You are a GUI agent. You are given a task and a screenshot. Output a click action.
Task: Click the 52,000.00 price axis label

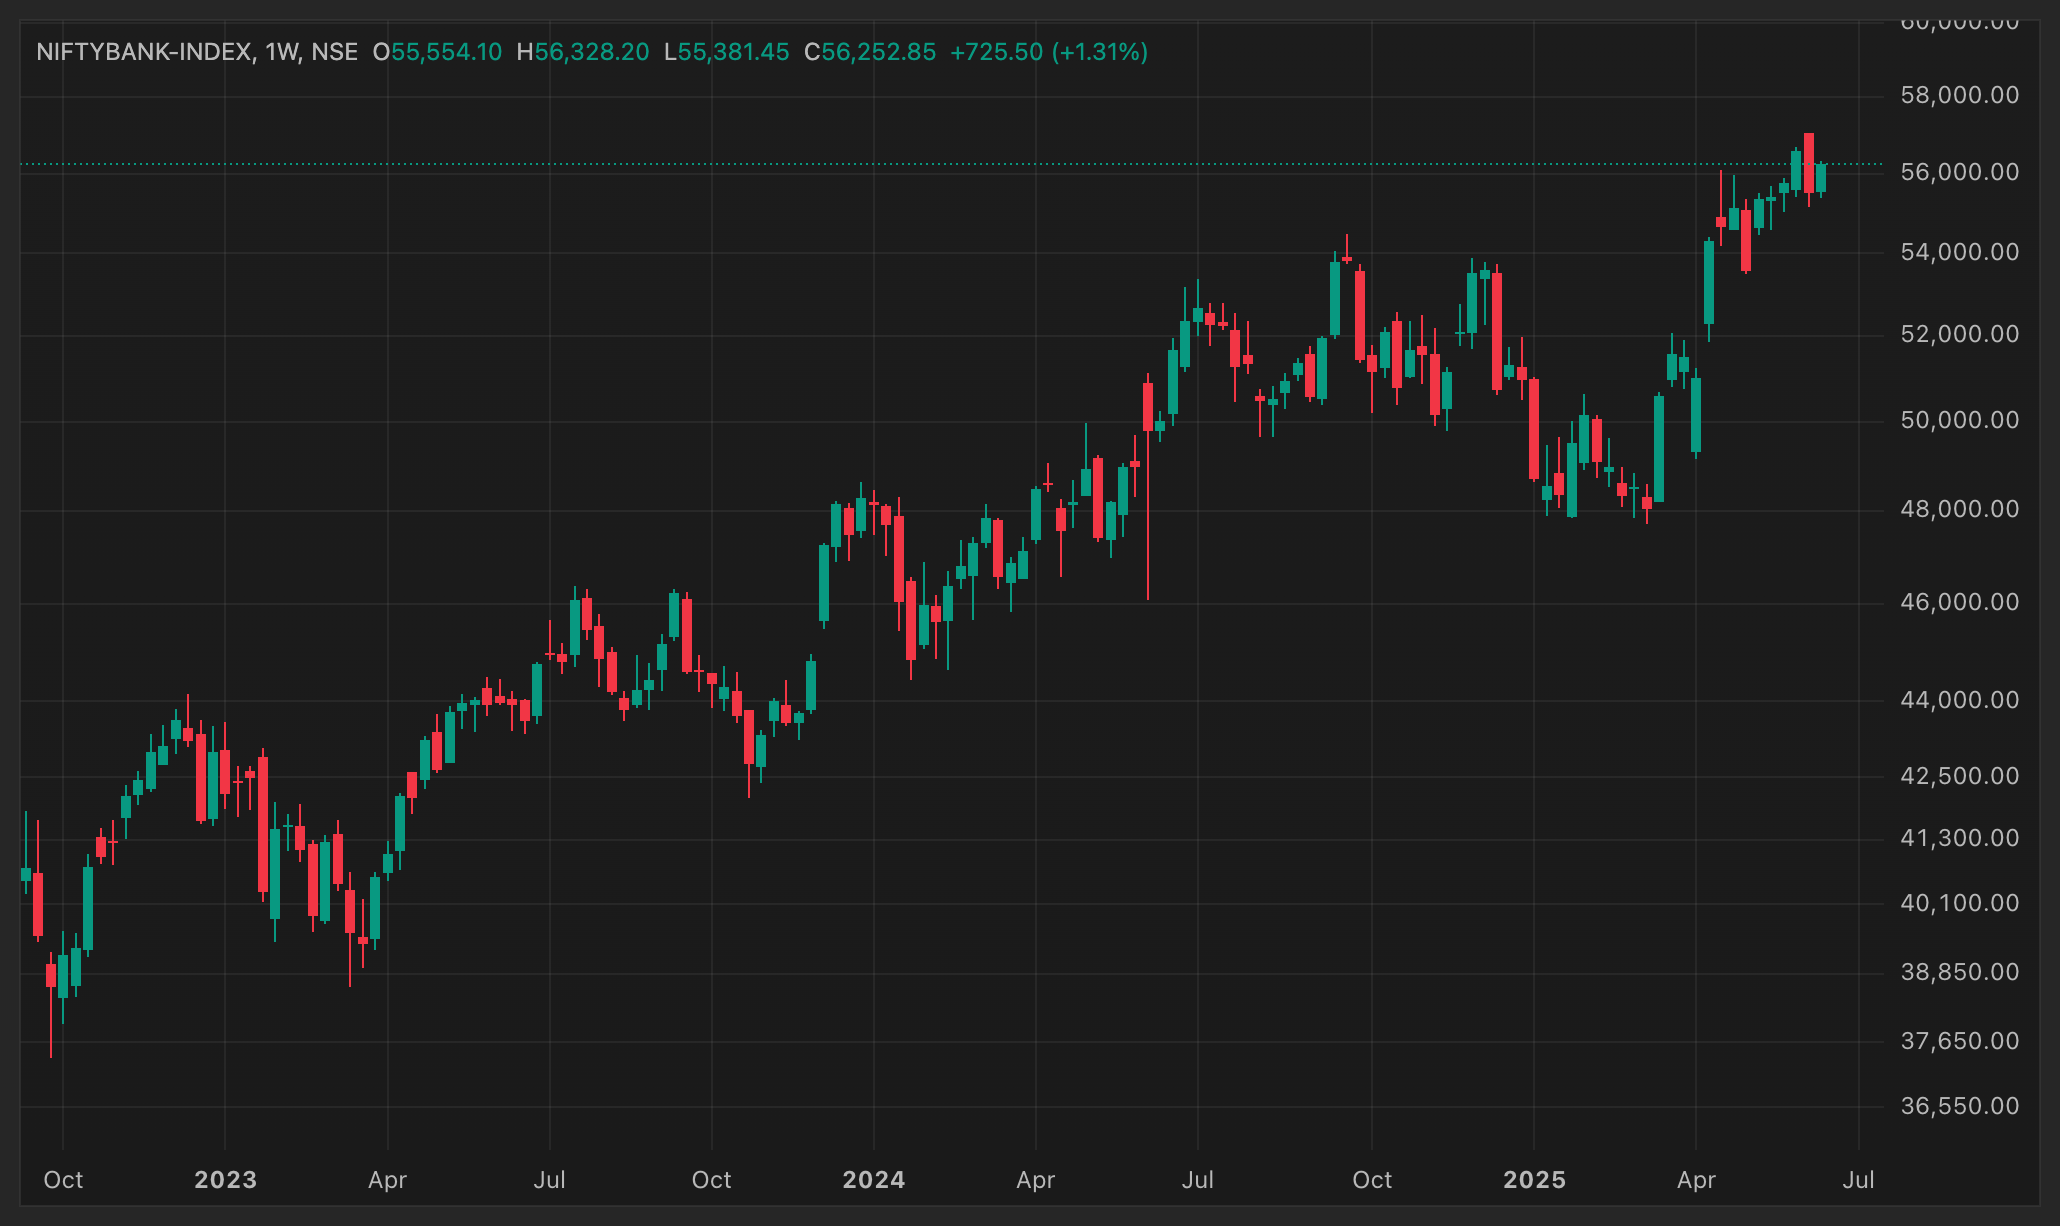tap(1959, 334)
